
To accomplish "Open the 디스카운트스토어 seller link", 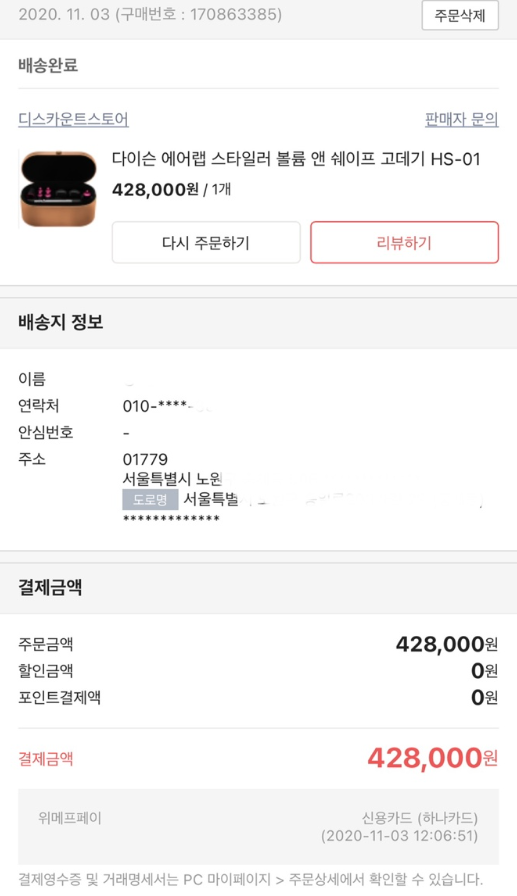I will pos(73,119).
